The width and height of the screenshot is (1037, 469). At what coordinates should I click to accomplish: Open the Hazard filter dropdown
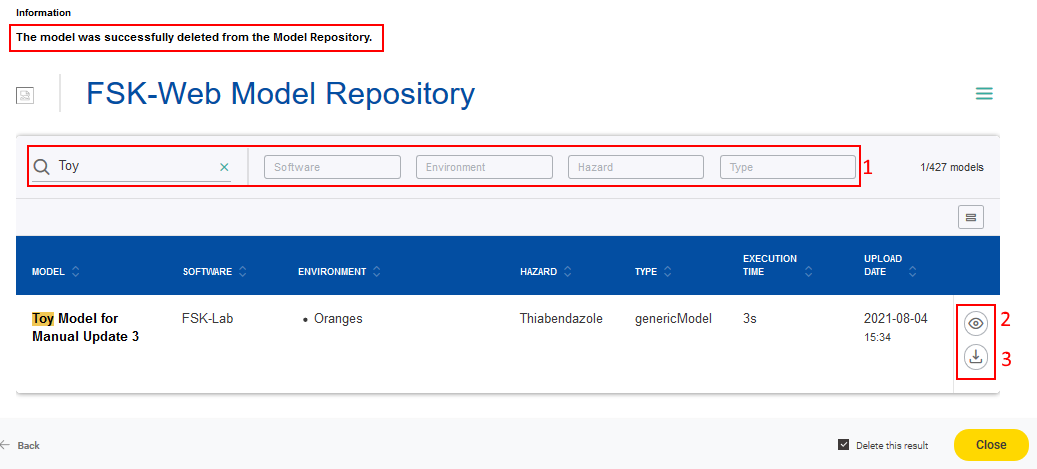pos(636,167)
